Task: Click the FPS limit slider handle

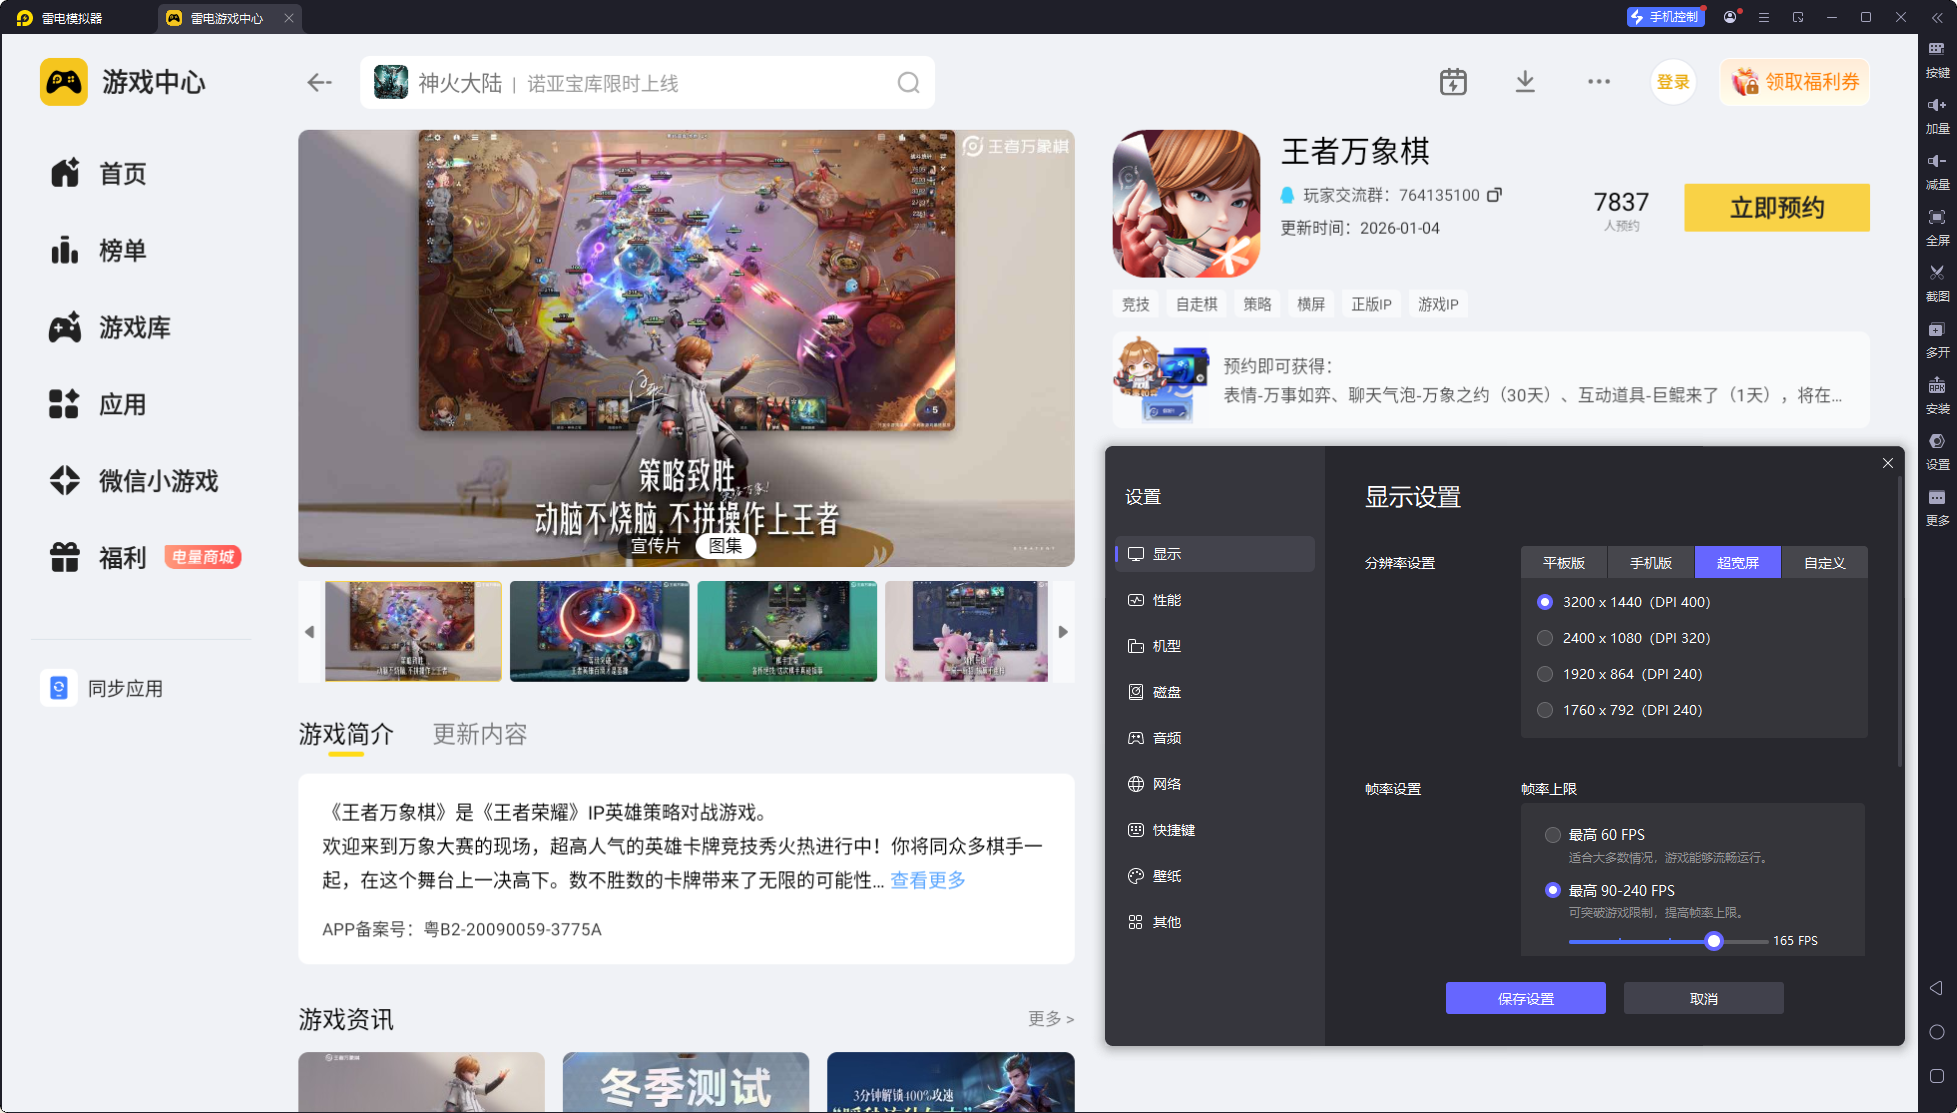Action: (1714, 941)
